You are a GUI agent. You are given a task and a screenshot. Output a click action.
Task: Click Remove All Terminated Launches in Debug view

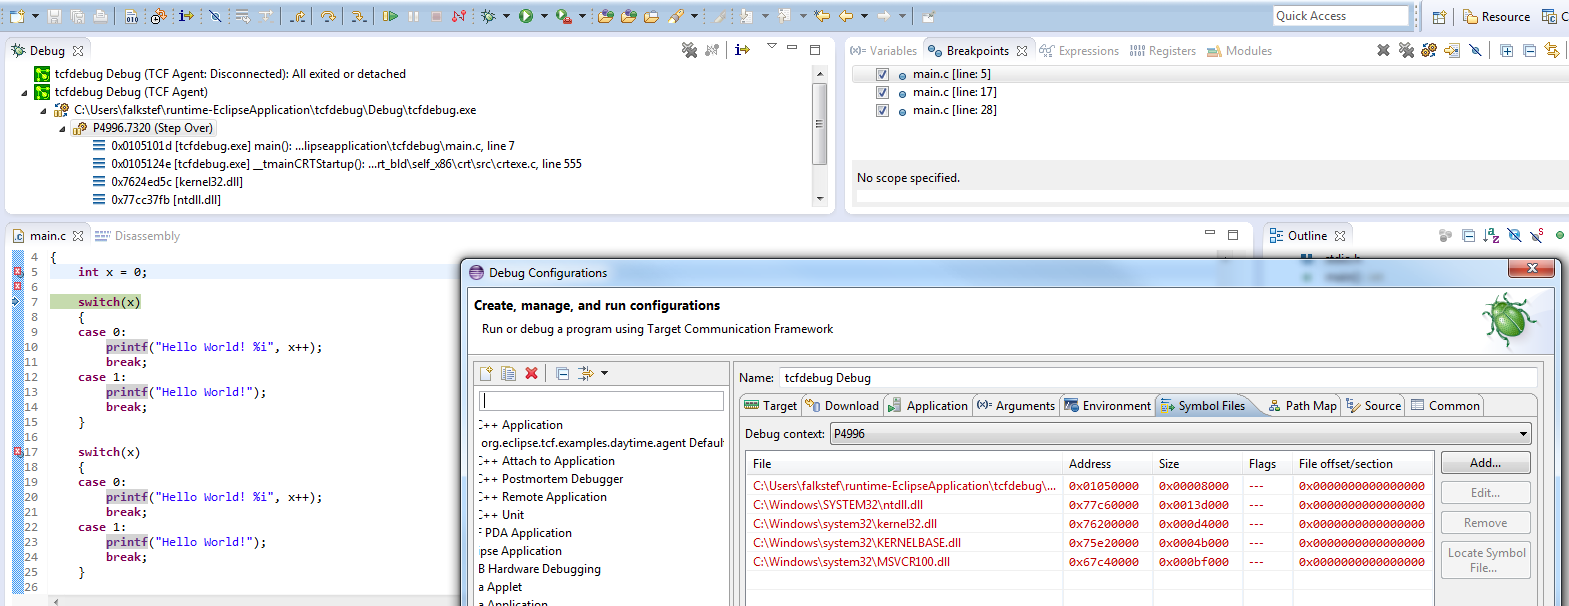click(689, 50)
